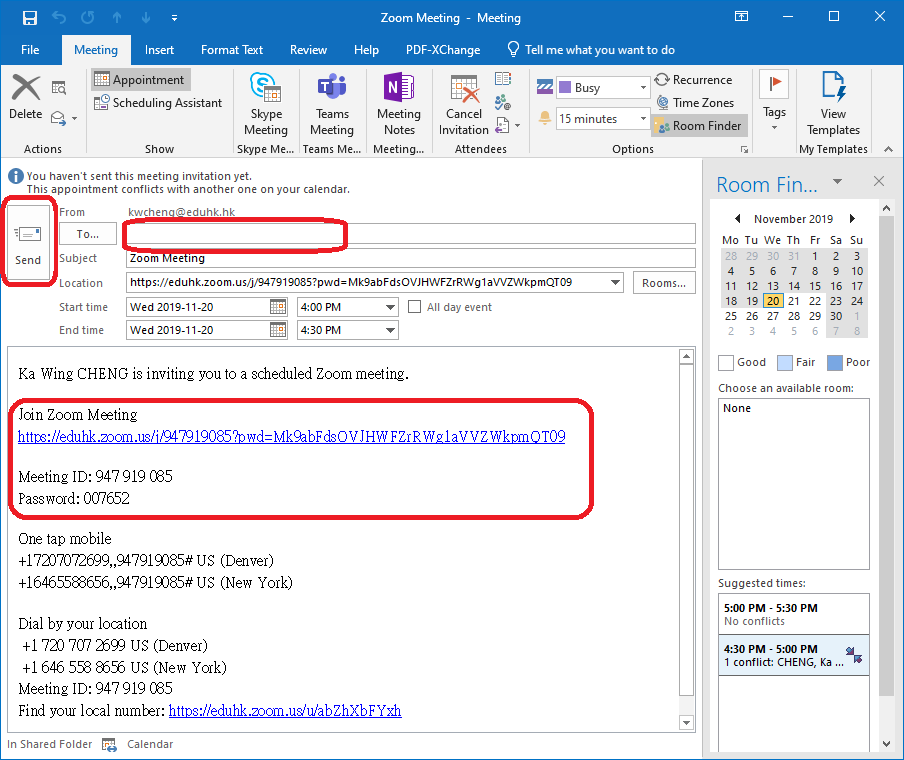904x760 pixels.
Task: Open View Templates
Action: [833, 104]
